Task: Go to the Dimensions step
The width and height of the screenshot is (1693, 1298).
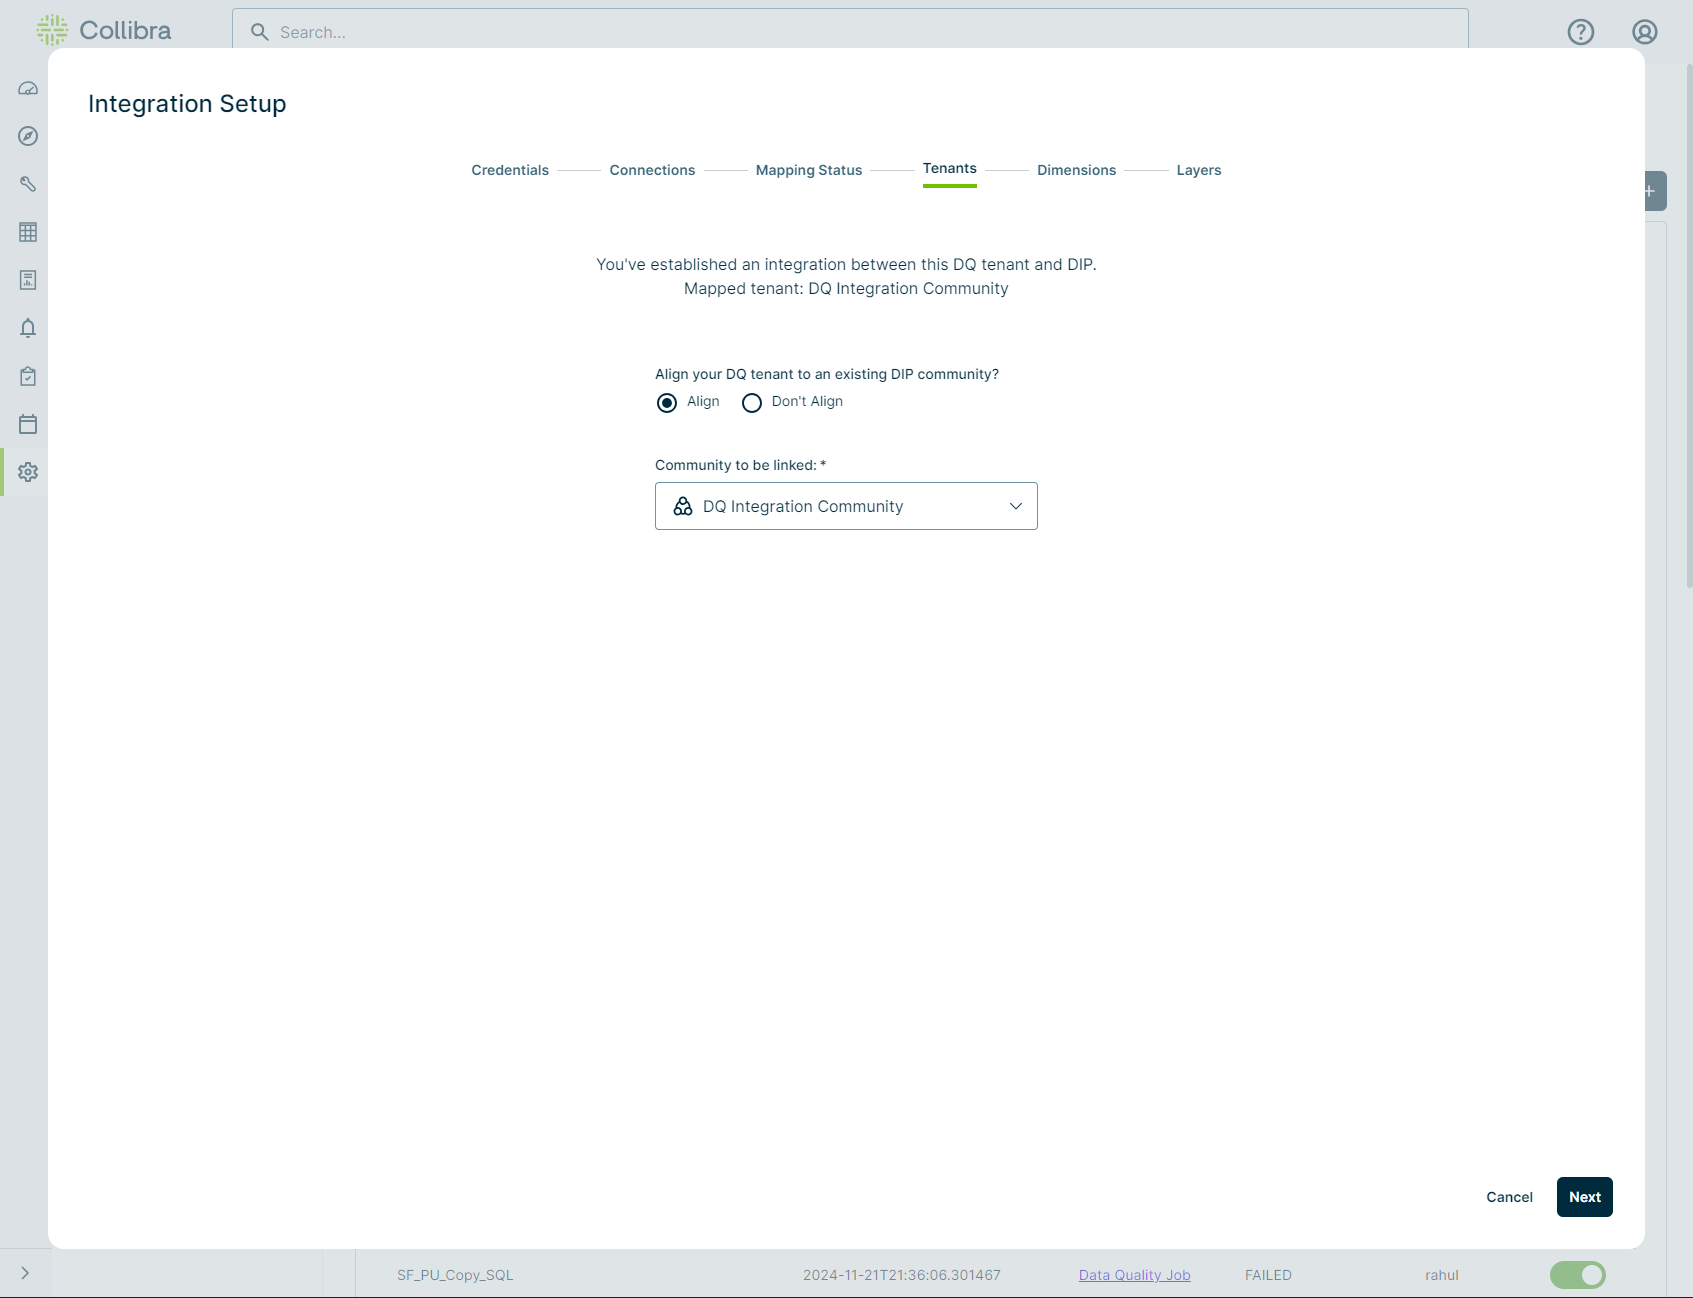Action: 1075,170
